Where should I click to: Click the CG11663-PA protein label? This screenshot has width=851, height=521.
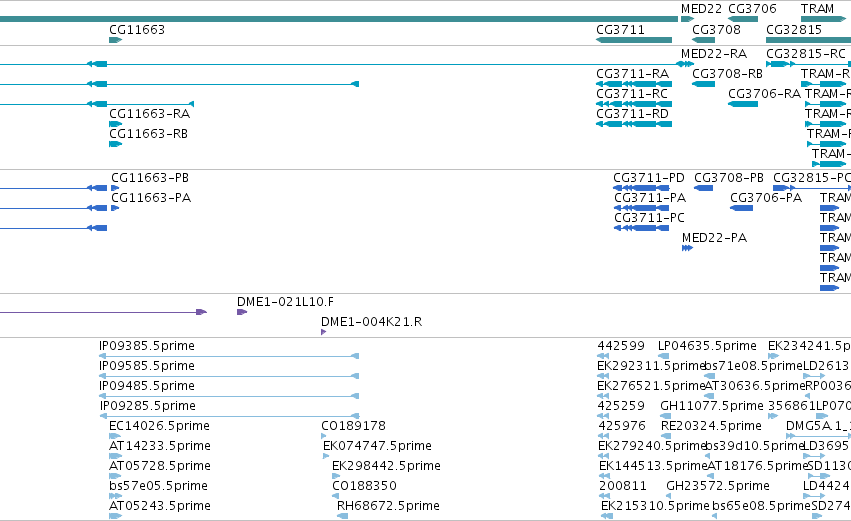151,198
